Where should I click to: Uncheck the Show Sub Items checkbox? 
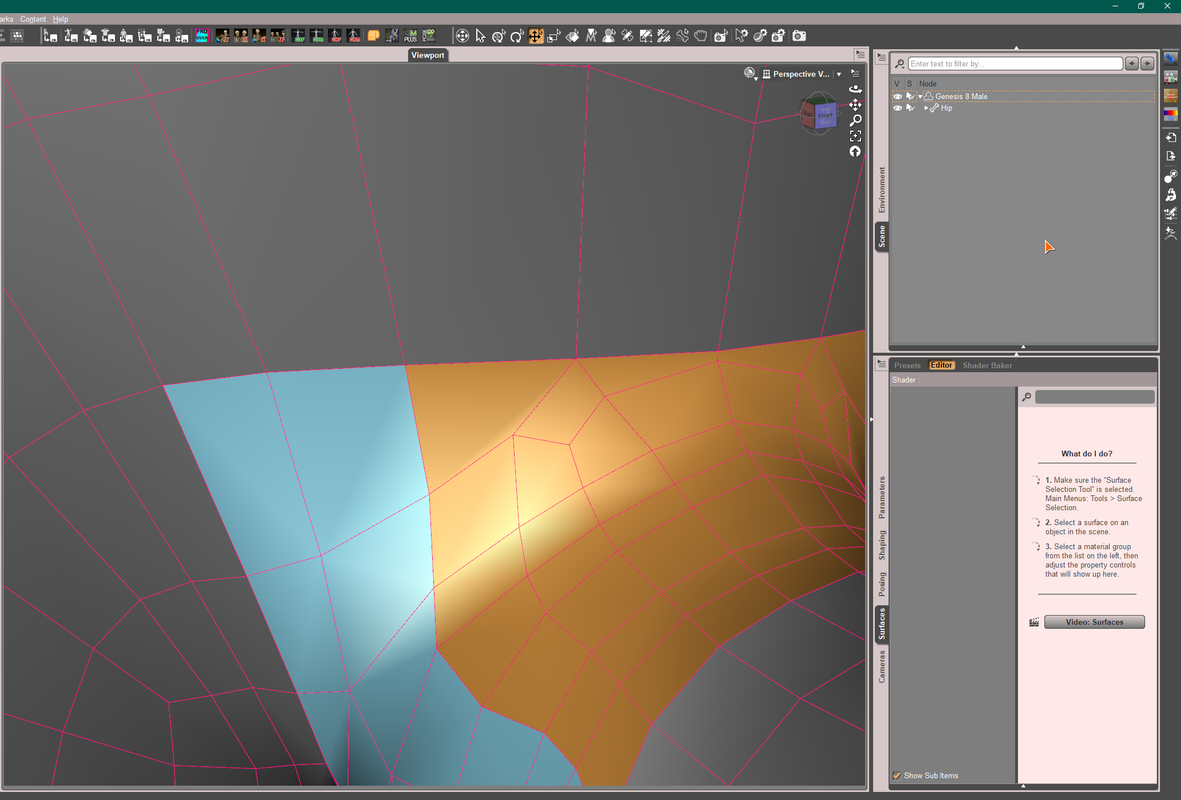click(897, 775)
